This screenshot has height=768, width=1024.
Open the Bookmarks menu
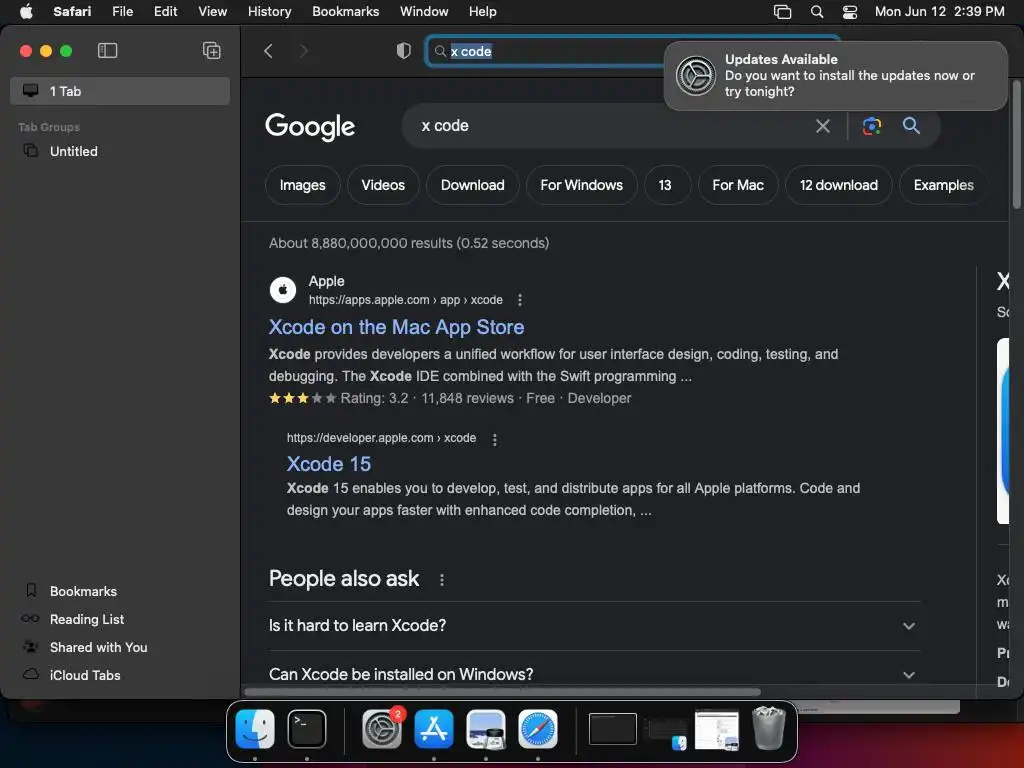[x=345, y=12]
